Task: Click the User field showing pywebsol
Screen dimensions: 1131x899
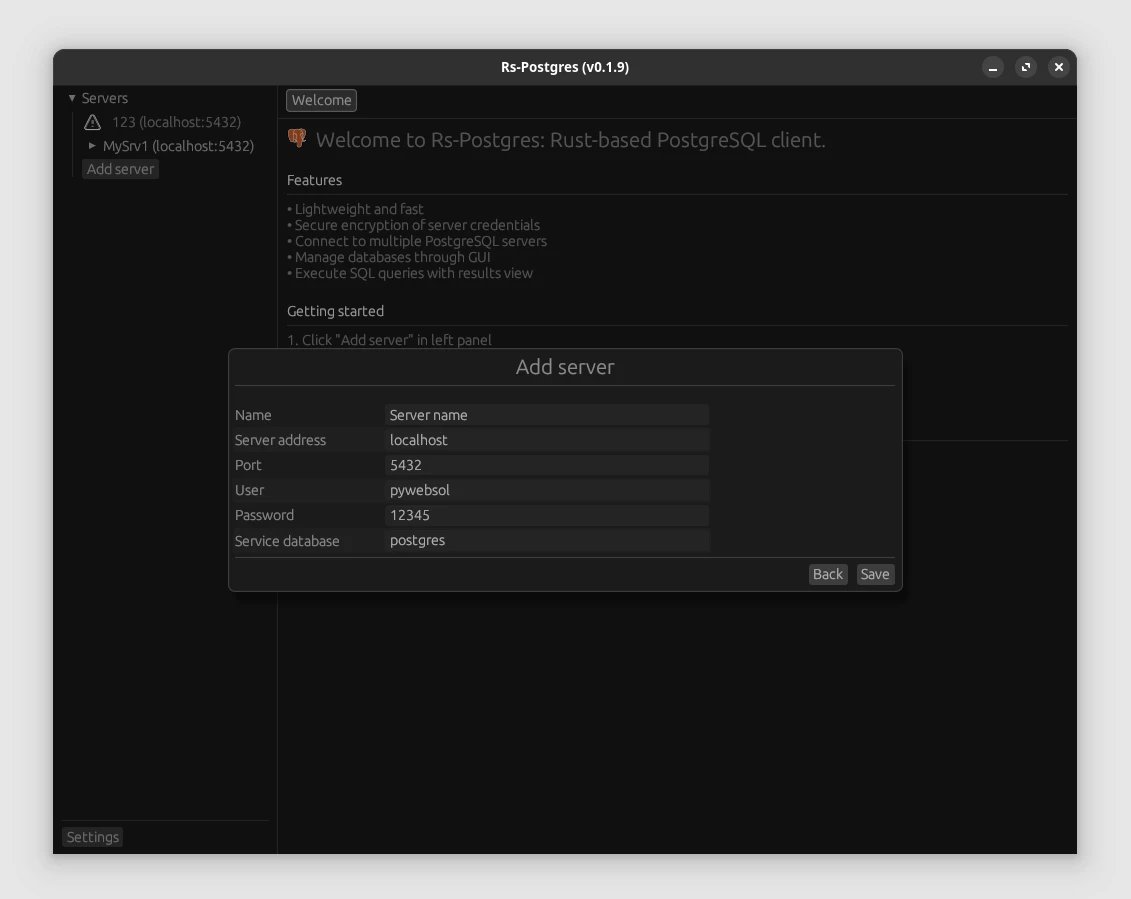Action: [547, 489]
